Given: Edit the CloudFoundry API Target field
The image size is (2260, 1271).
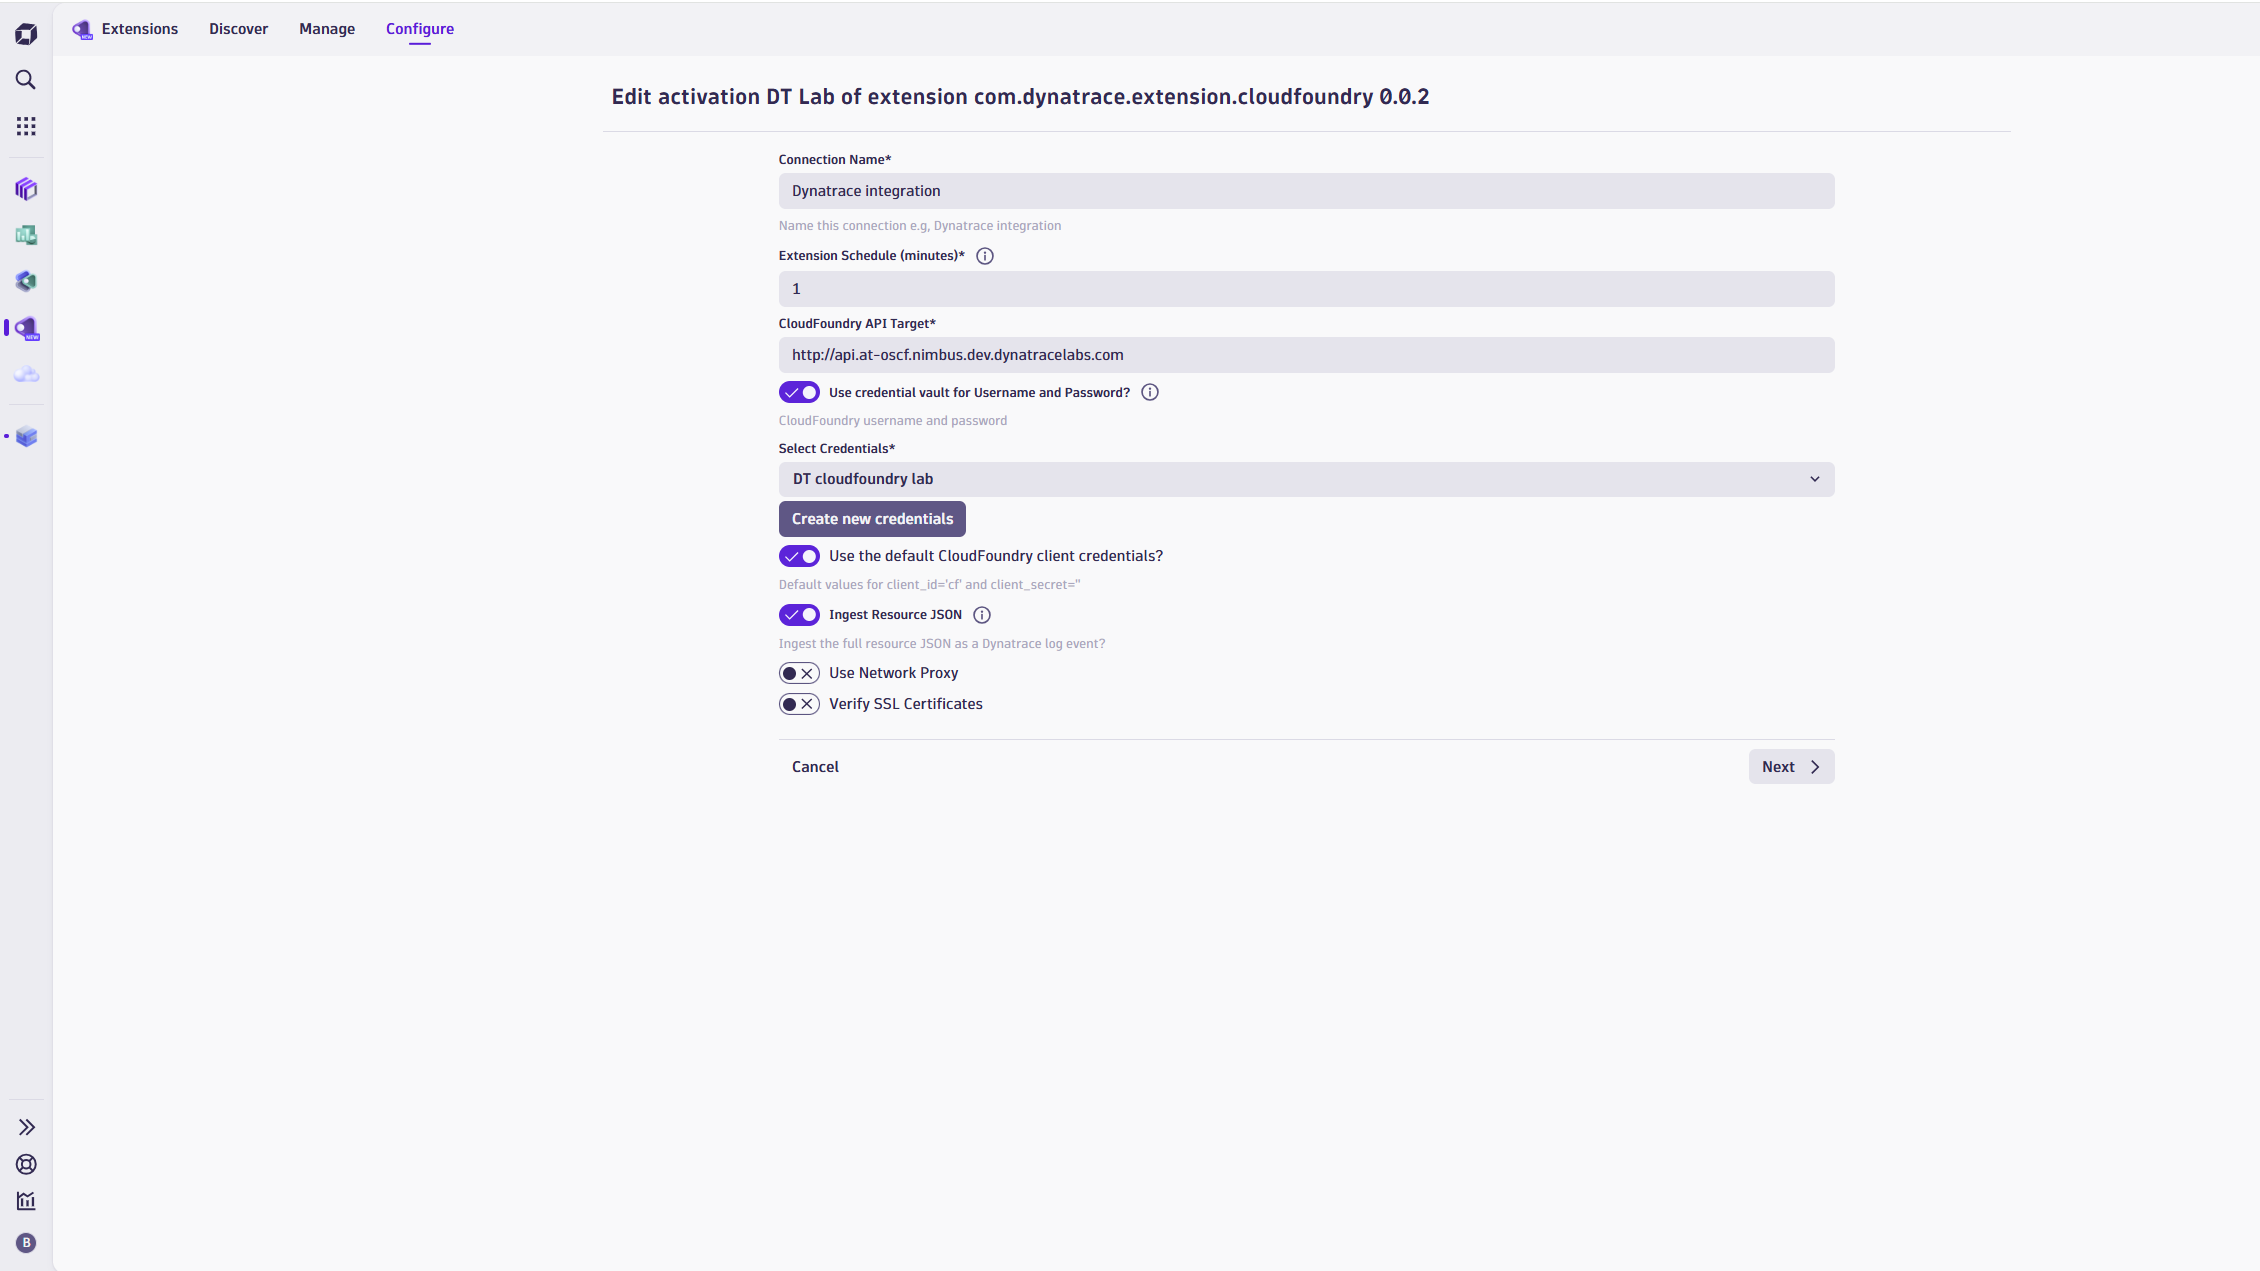Looking at the screenshot, I should pos(1306,354).
